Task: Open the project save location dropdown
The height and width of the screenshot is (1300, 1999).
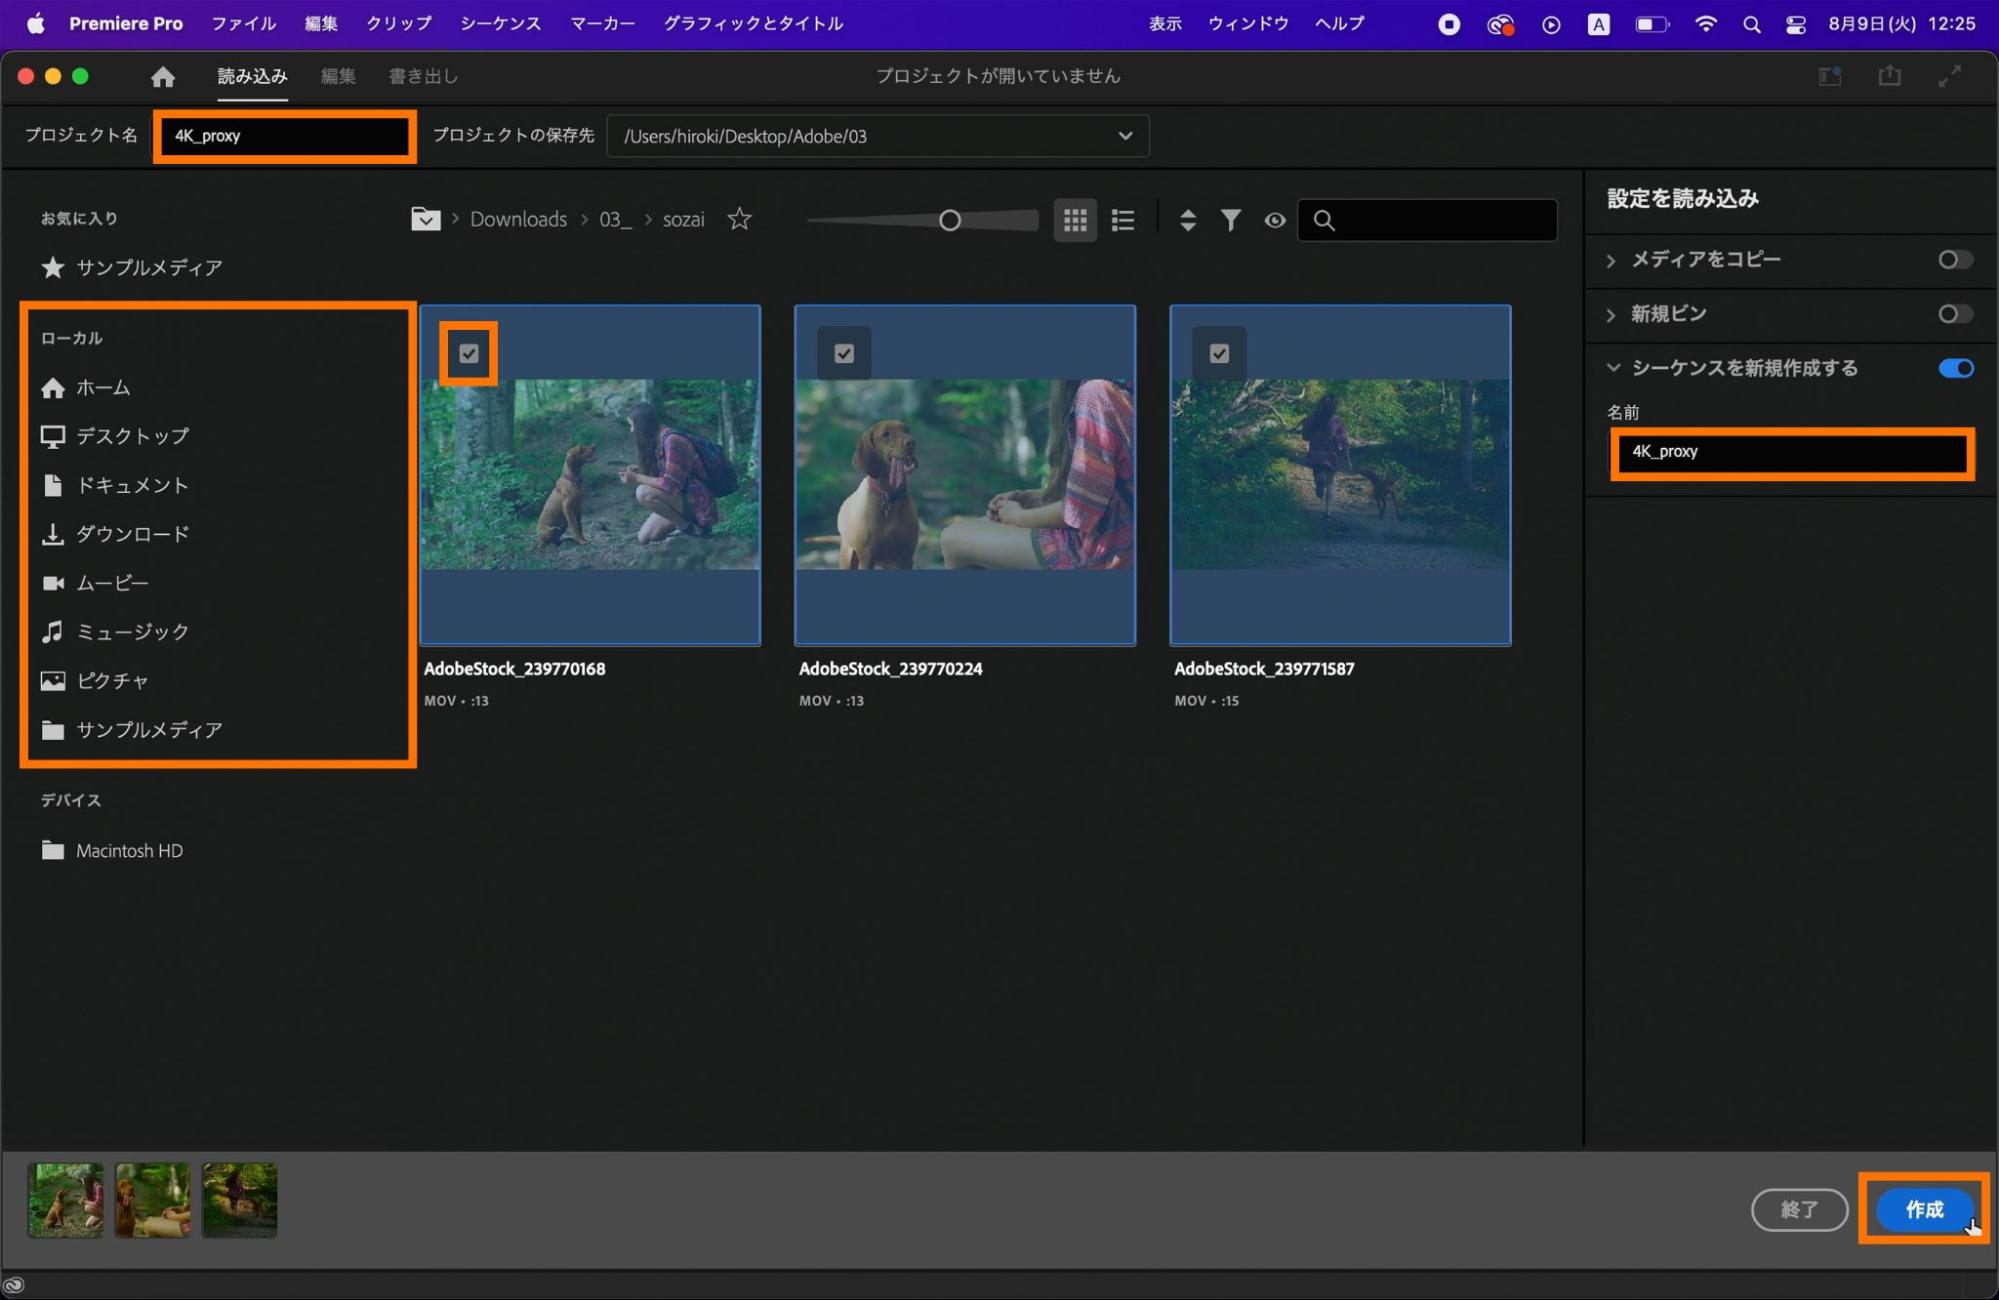Action: (x=1125, y=136)
